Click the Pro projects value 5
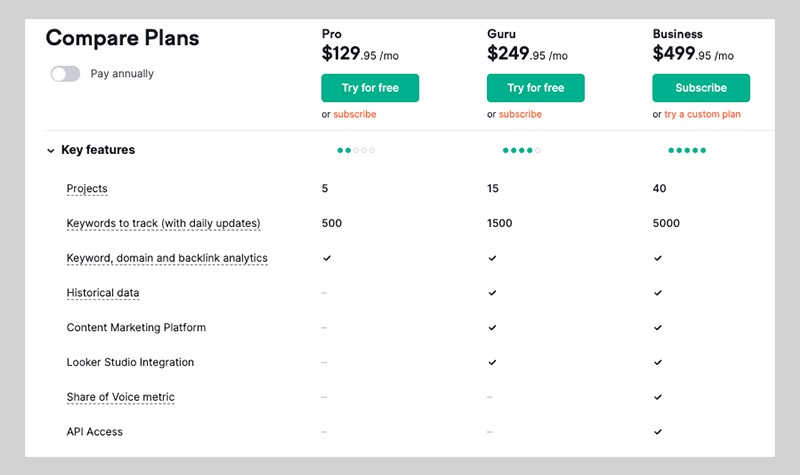This screenshot has height=475, width=800. (325, 189)
